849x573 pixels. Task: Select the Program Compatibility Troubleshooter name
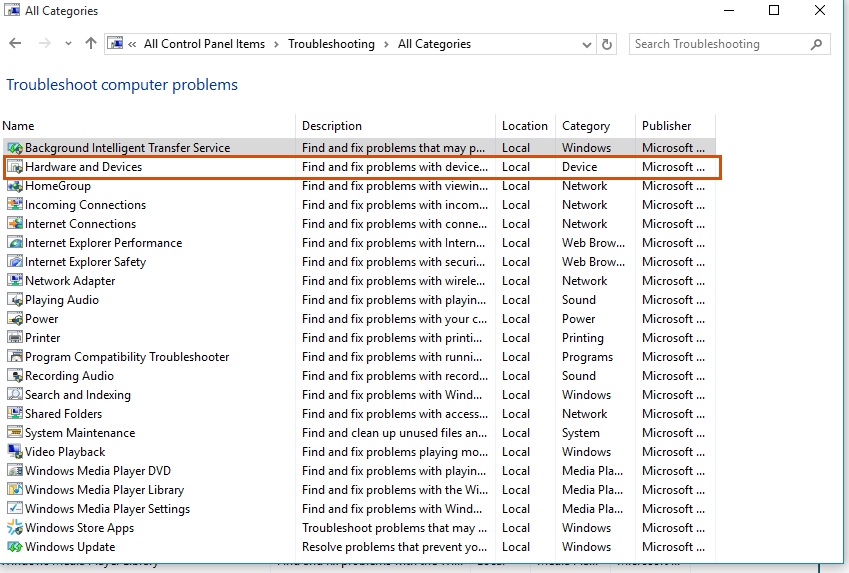point(127,356)
